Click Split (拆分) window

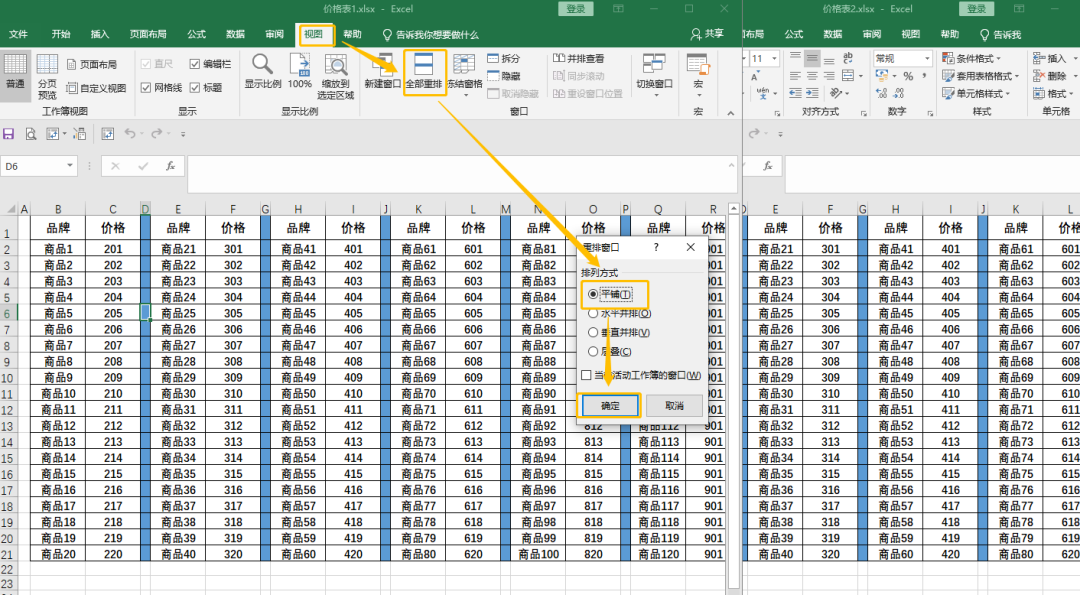tap(503, 59)
